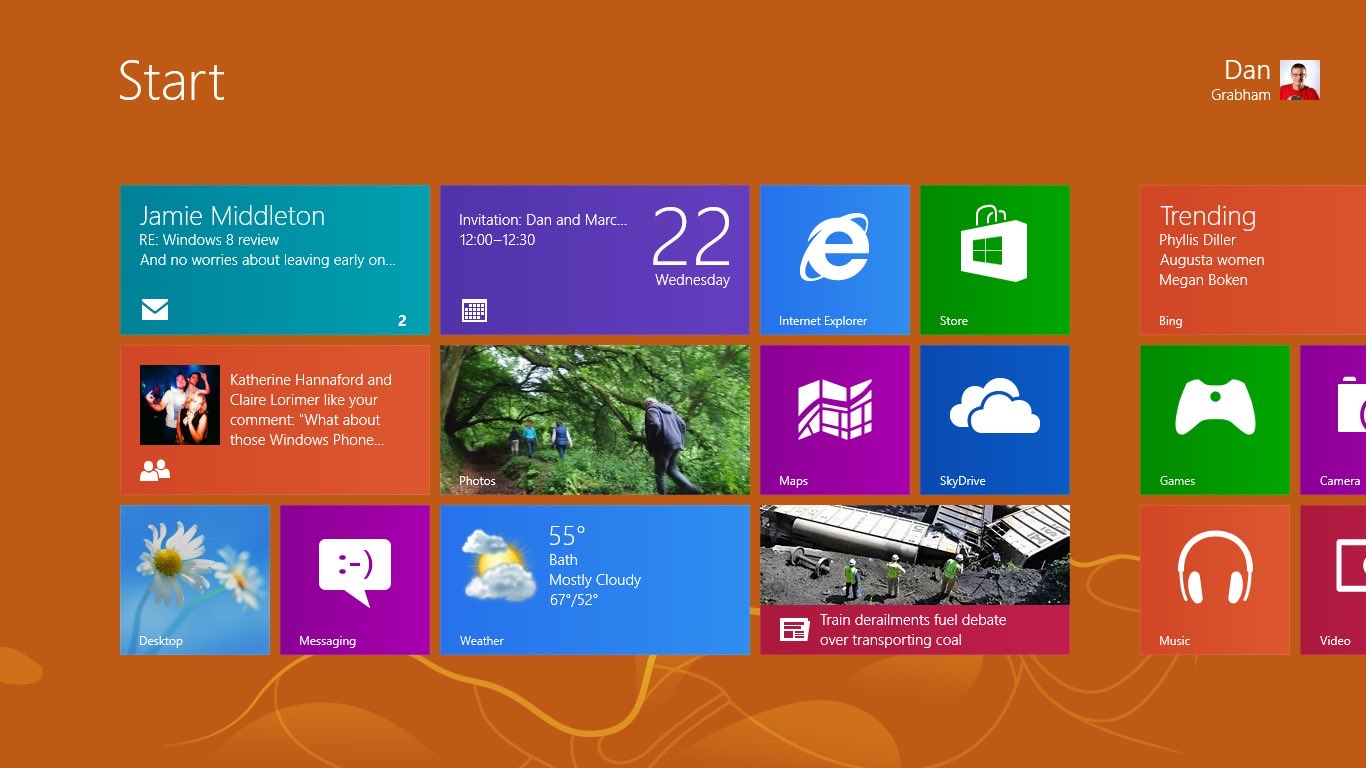1366x768 pixels.
Task: Launch SkyDrive
Action: point(994,419)
